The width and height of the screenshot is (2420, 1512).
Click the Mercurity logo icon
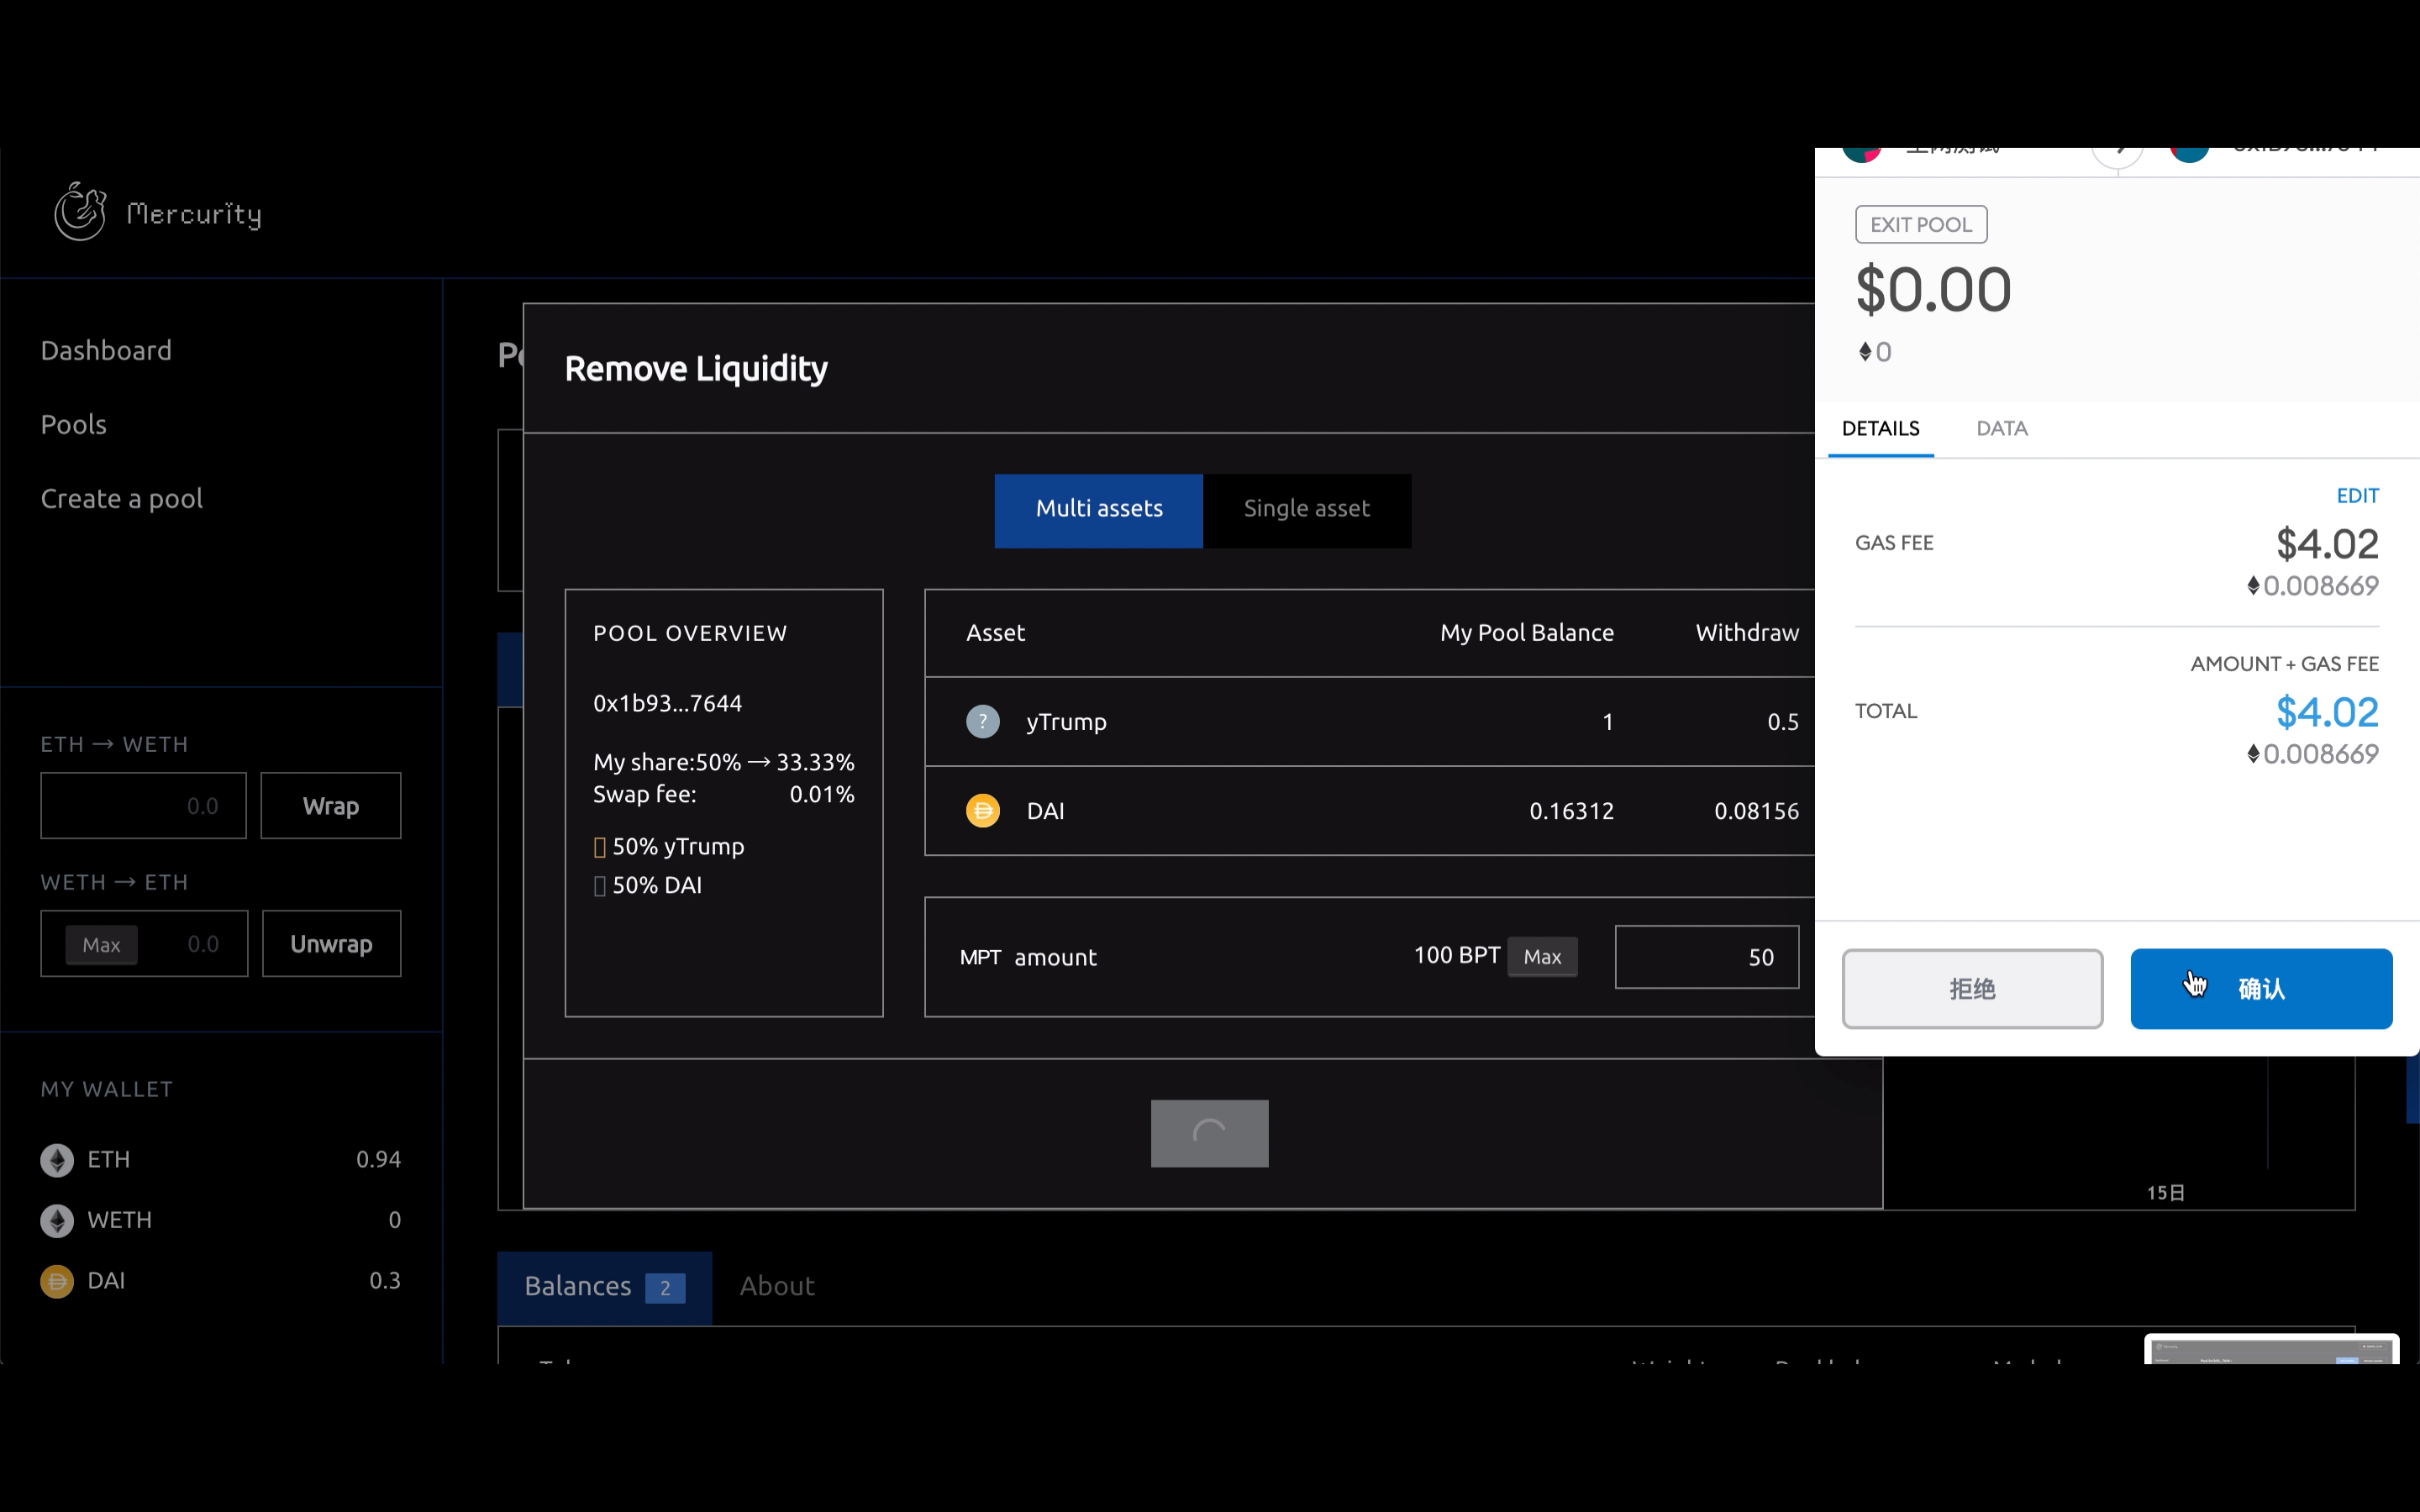(x=80, y=212)
